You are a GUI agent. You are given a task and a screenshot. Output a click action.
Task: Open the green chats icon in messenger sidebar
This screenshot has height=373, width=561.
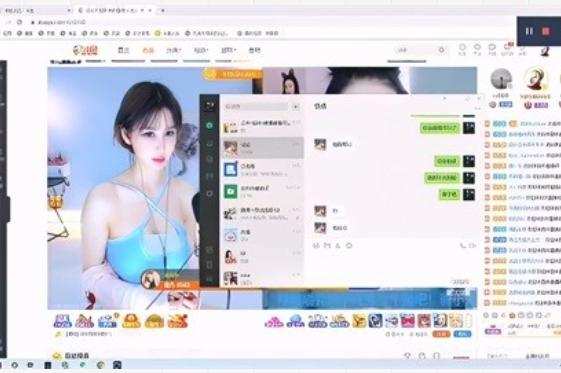coord(210,126)
